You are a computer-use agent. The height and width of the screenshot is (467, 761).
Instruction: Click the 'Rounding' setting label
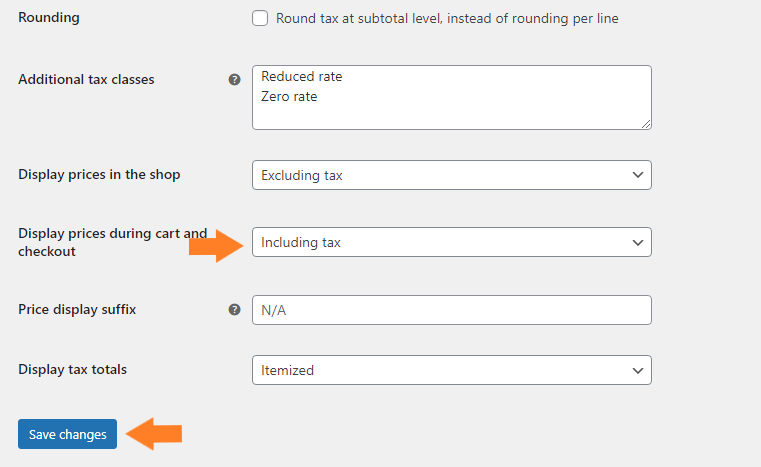tap(48, 17)
